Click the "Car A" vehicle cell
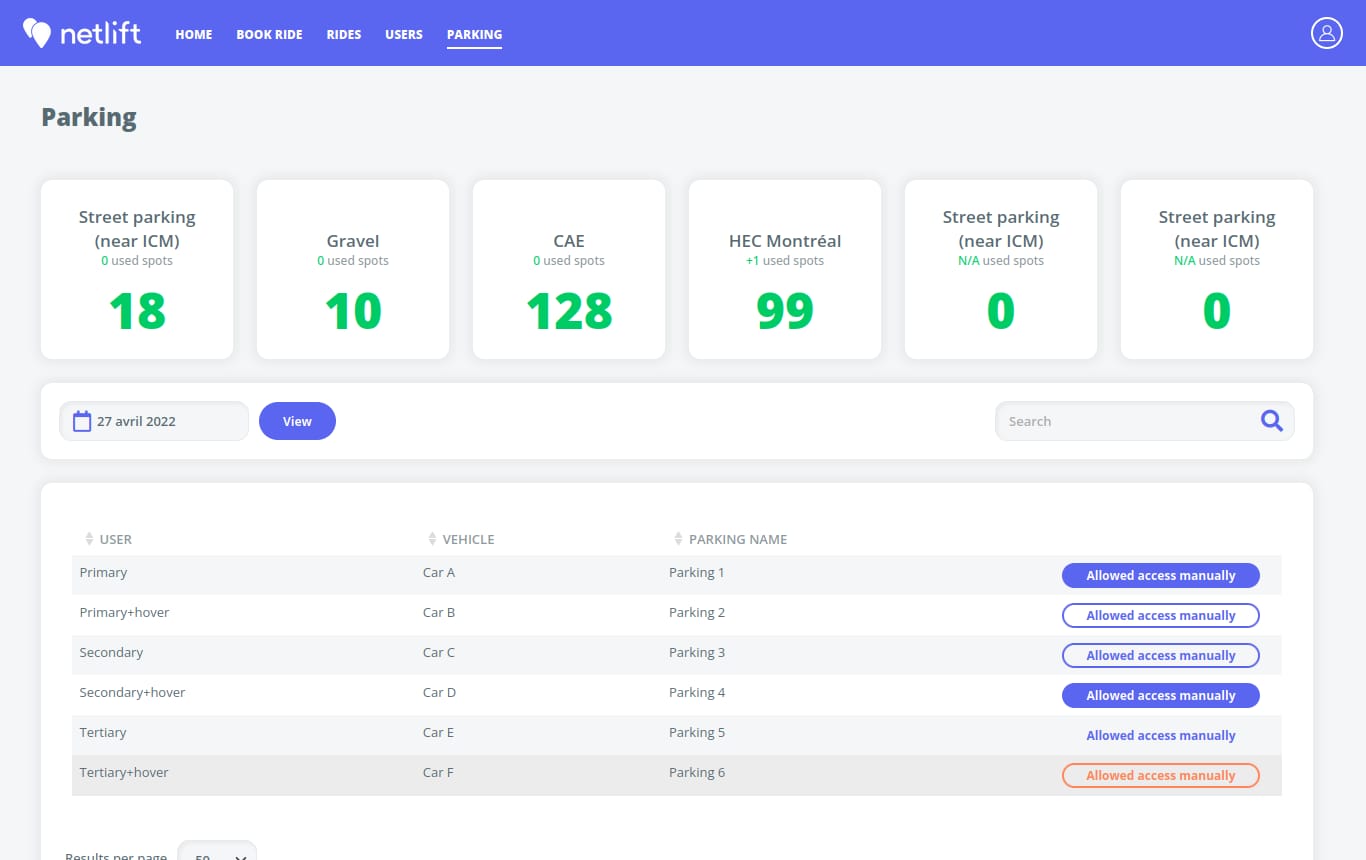Screen dimensions: 1366x860 [x=439, y=573]
